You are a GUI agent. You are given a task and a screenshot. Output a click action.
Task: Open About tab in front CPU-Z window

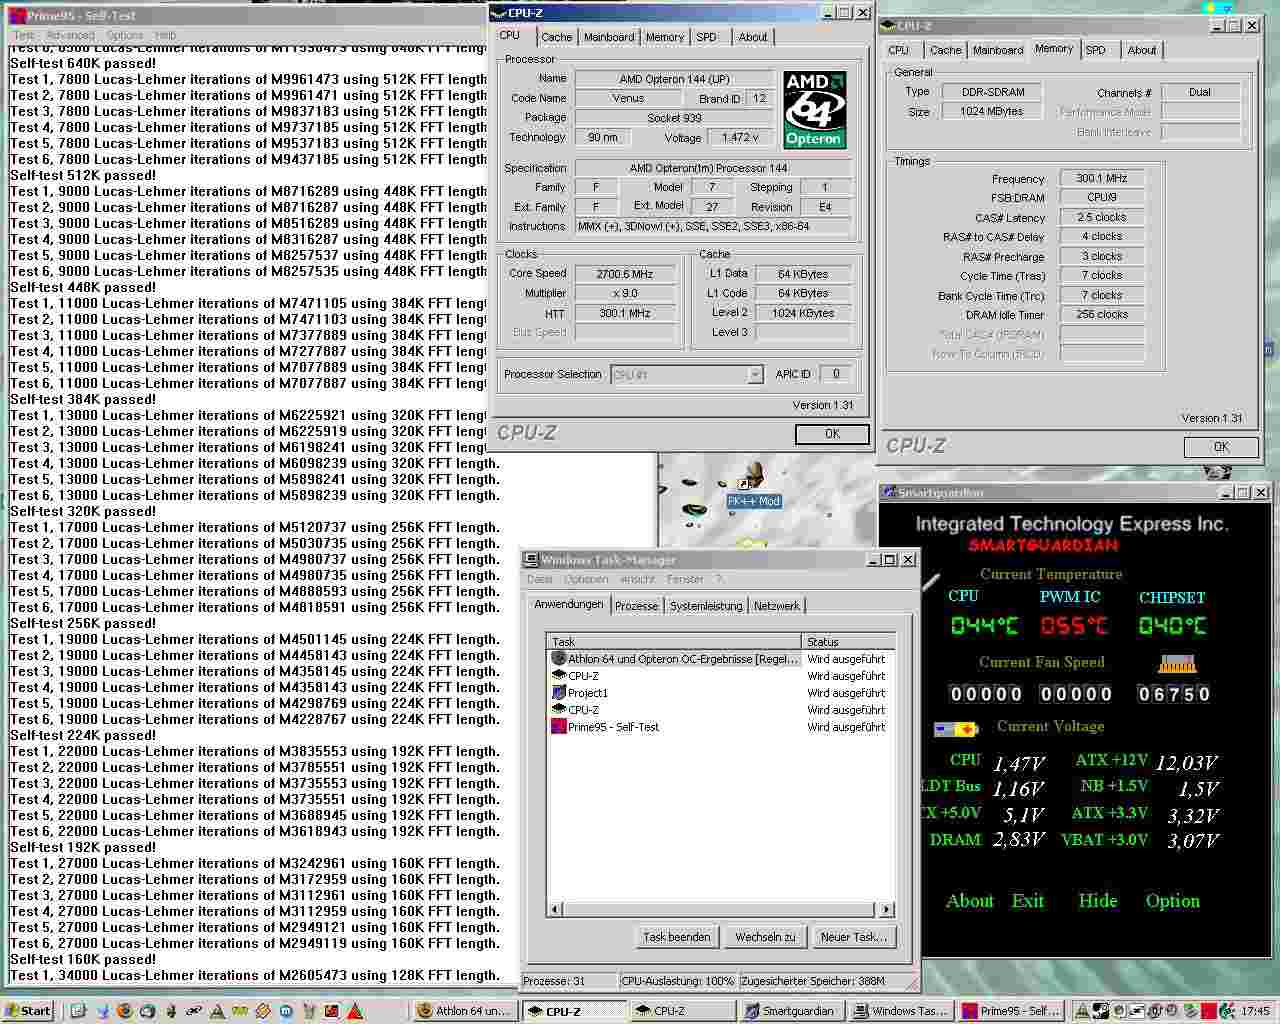[753, 37]
